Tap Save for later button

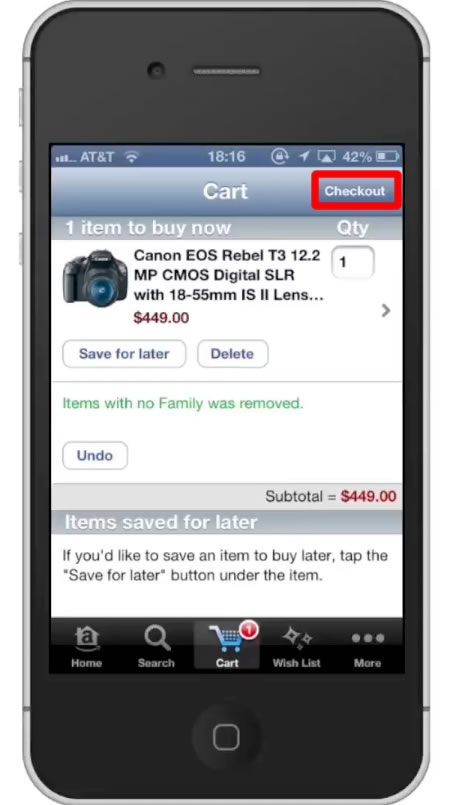[x=124, y=354]
